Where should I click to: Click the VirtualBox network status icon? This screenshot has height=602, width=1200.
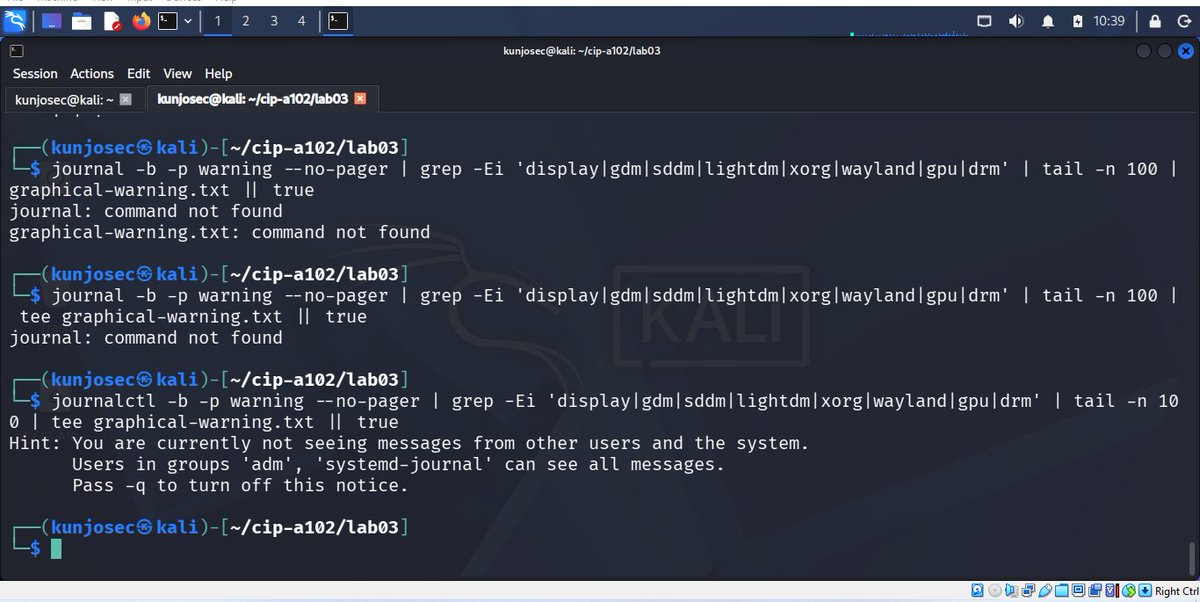pyautogui.click(x=1028, y=591)
